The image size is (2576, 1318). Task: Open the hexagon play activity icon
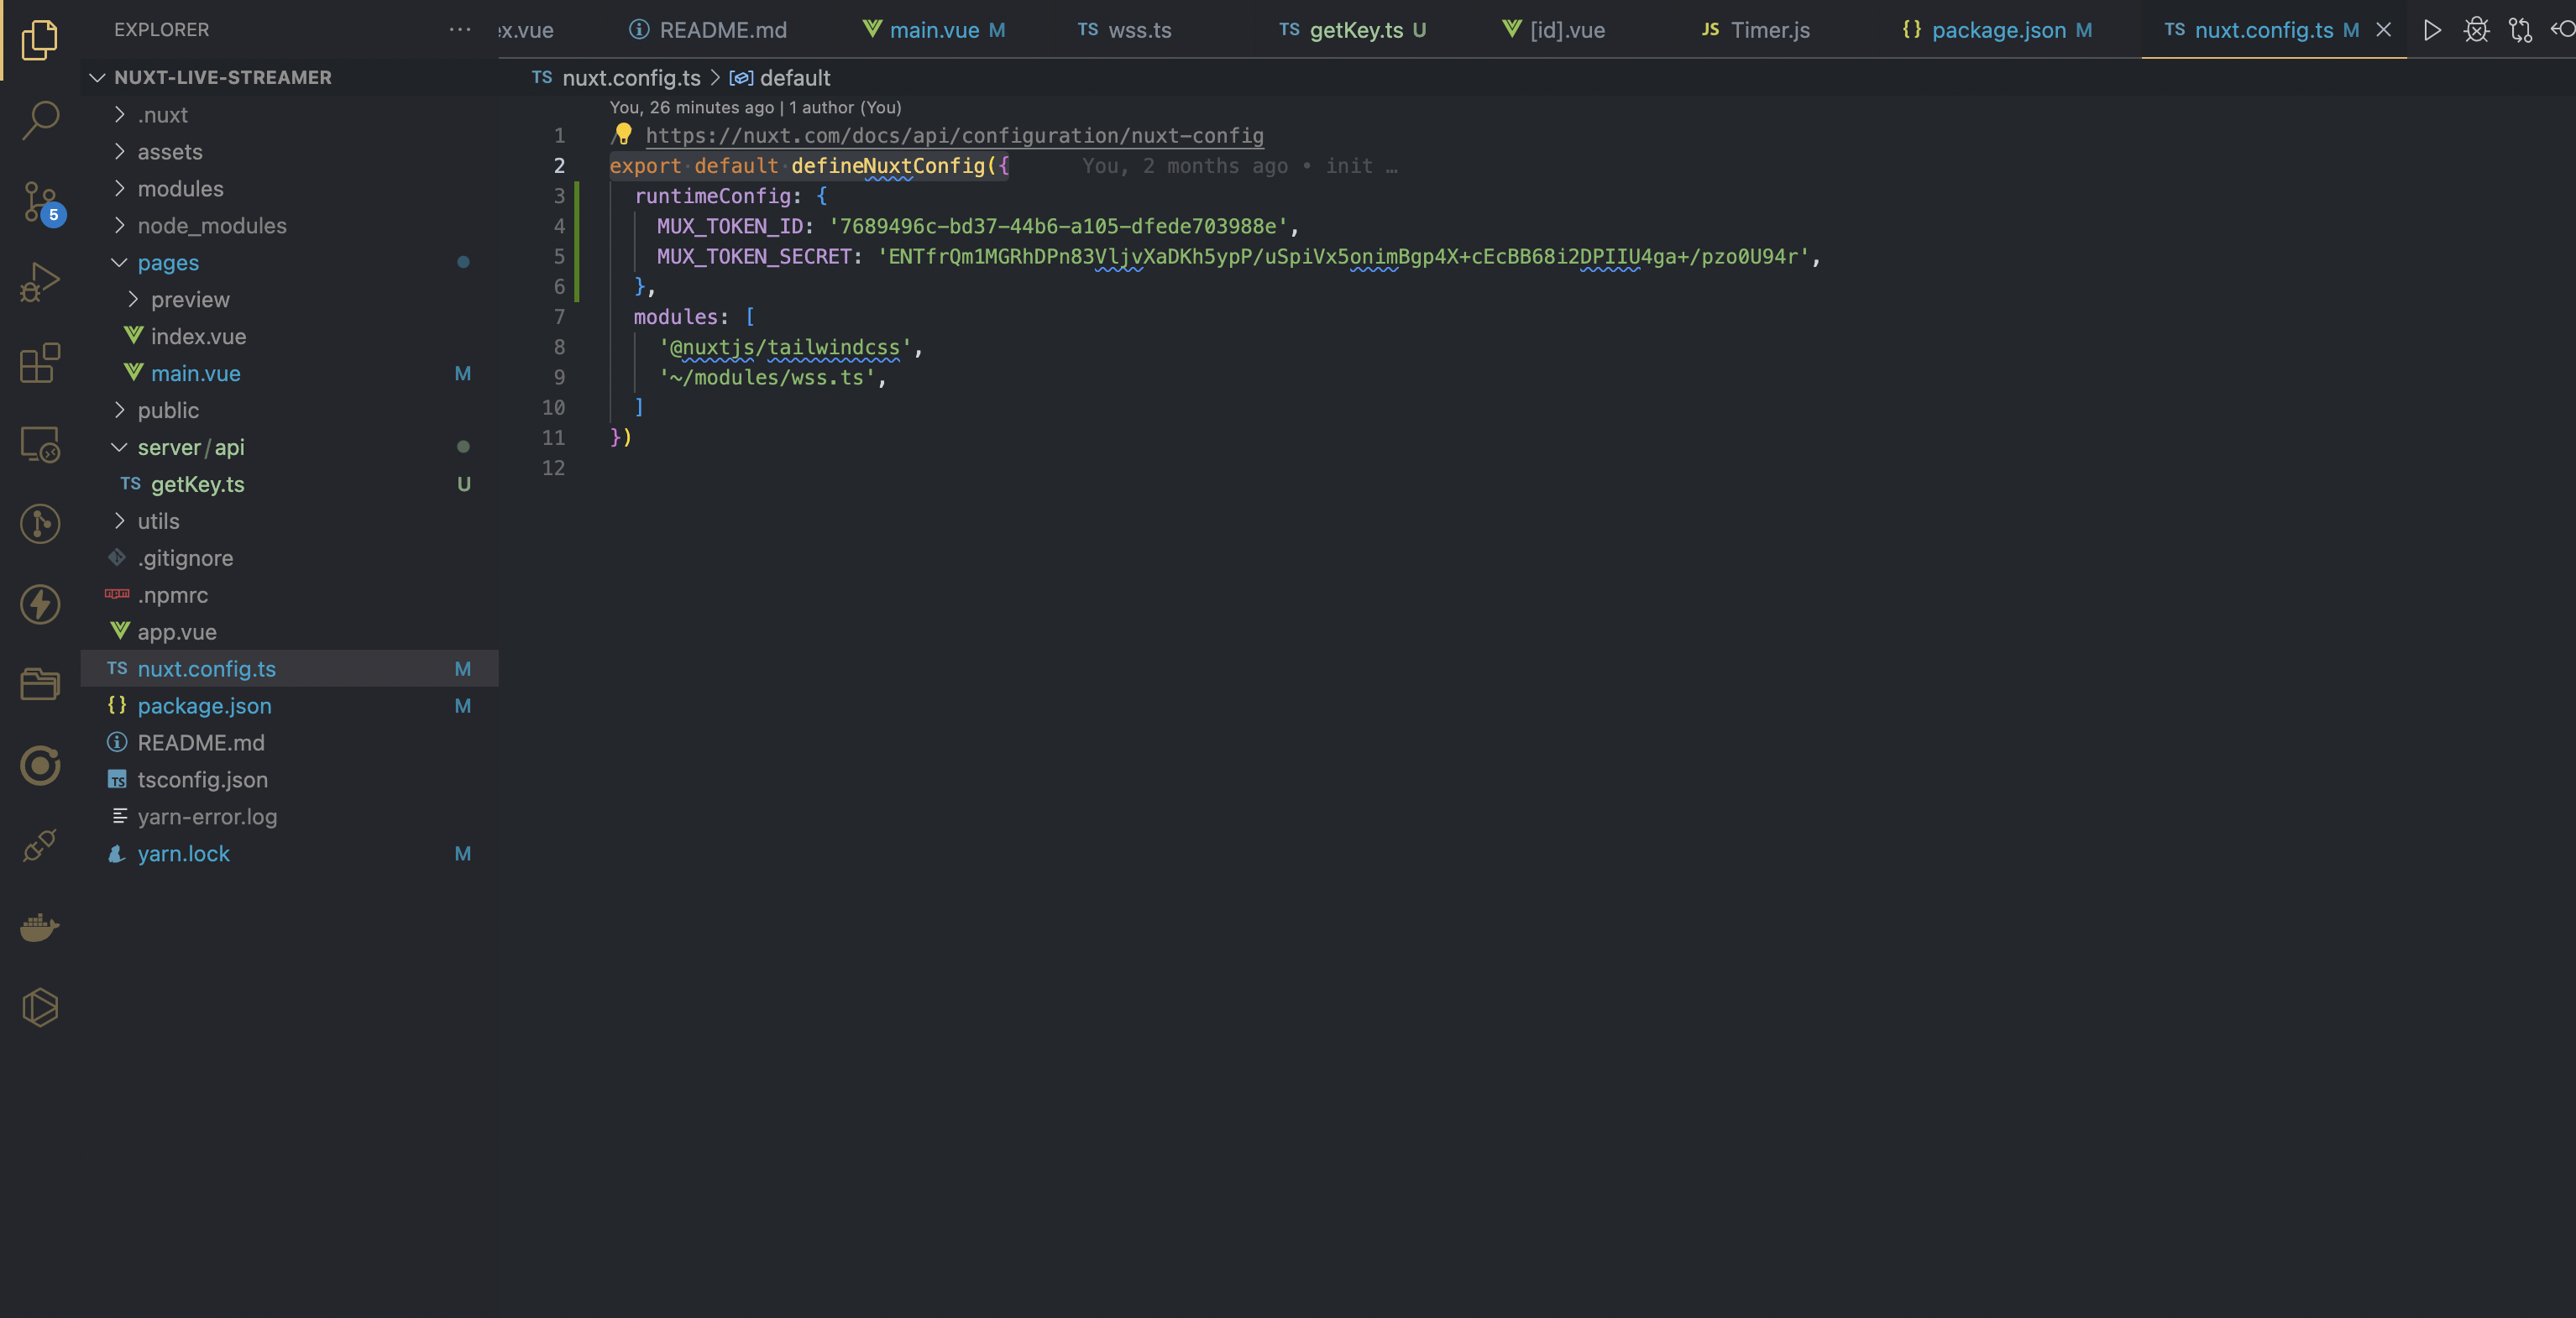click(x=40, y=1007)
